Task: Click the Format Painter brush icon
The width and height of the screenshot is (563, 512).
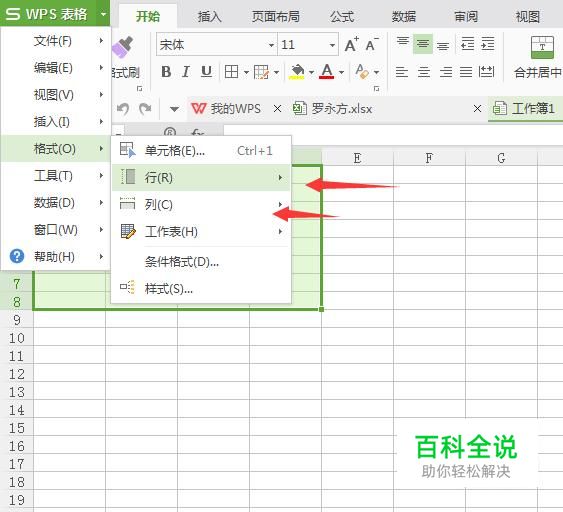Action: tap(123, 47)
